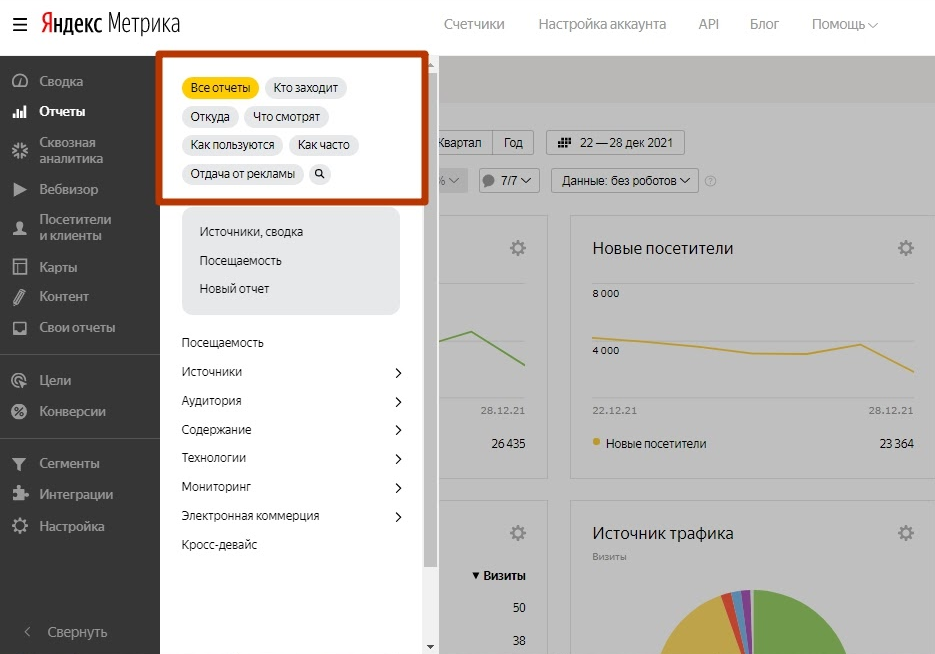This screenshot has width=935, height=654.
Task: Click the Отчеты bar chart icon
Action: coord(20,111)
